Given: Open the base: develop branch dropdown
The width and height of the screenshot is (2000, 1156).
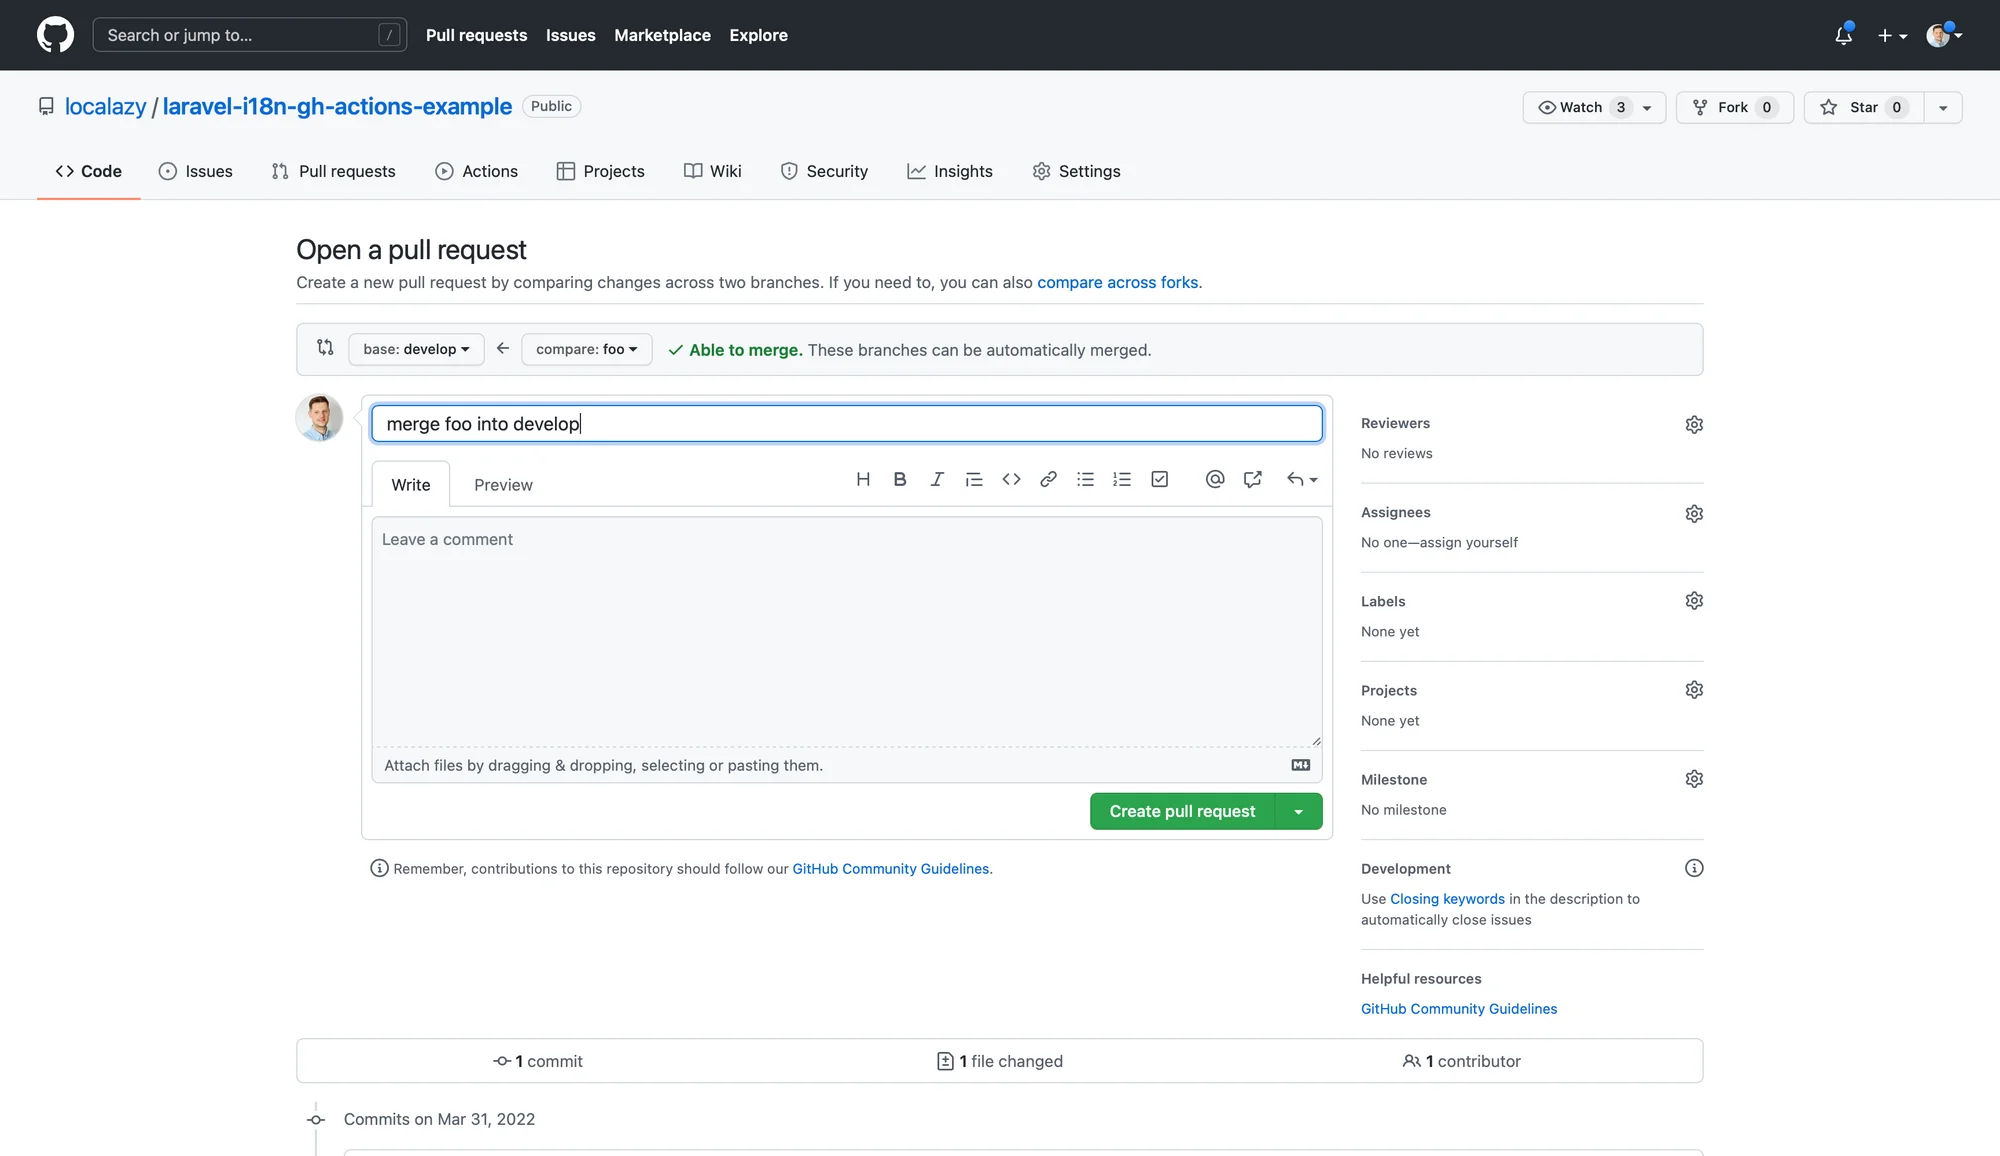Looking at the screenshot, I should click(x=416, y=349).
